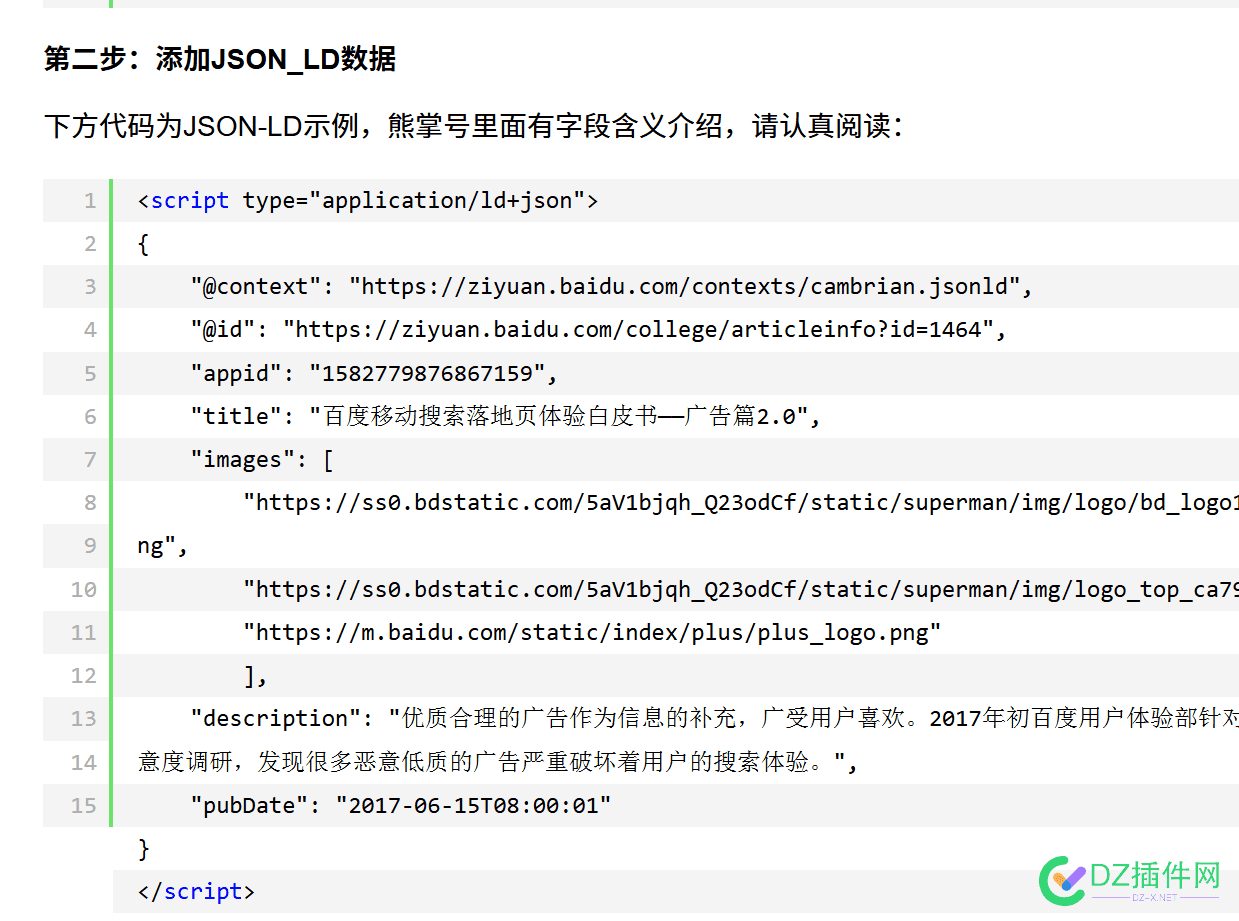Click the closing curly brace below line 15
Screen dimensions: 1239x921
coord(144,849)
